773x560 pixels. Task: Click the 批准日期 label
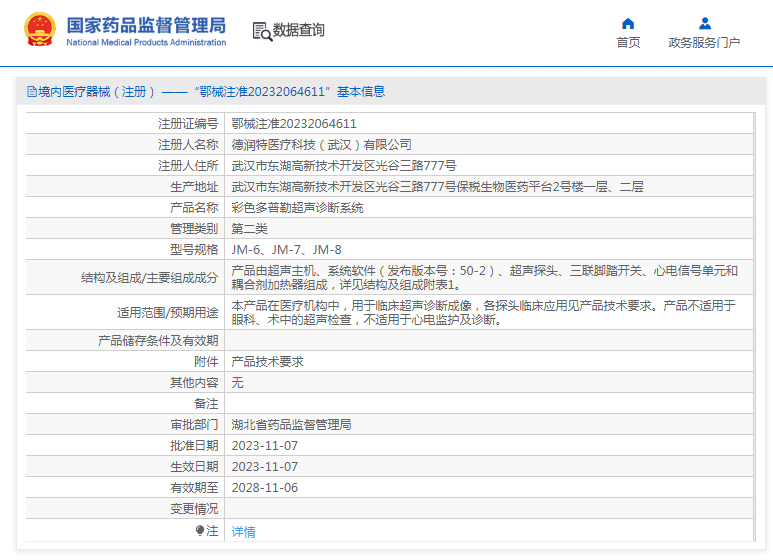click(194, 446)
